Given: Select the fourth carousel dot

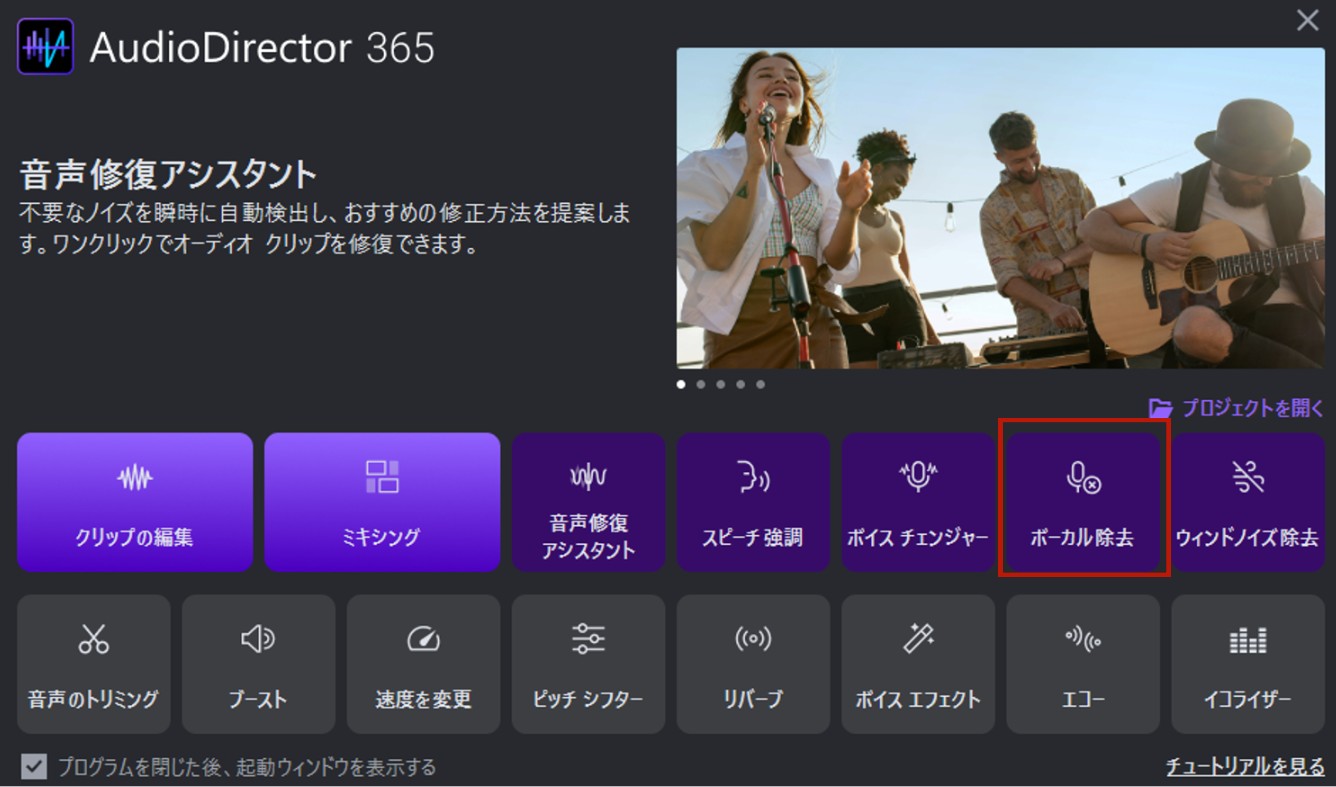Looking at the screenshot, I should (741, 384).
